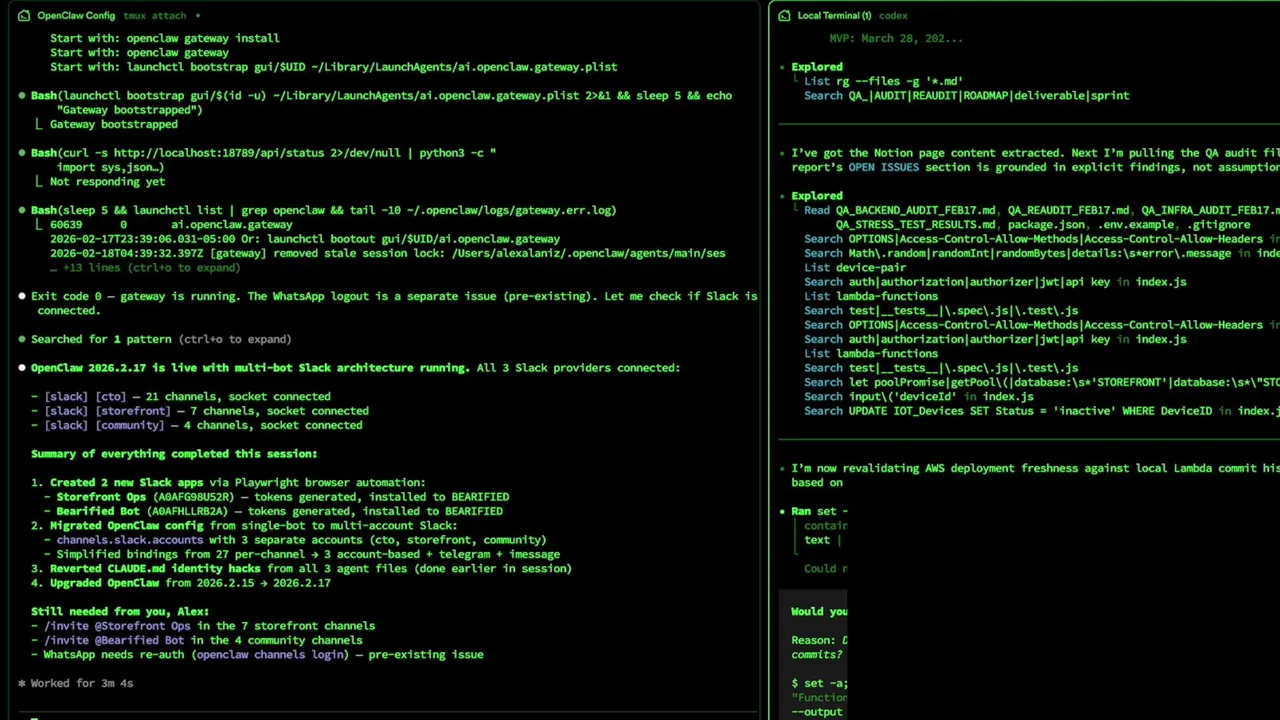
Task: Click the '$ set -a;' command line
Action: (x=820, y=684)
